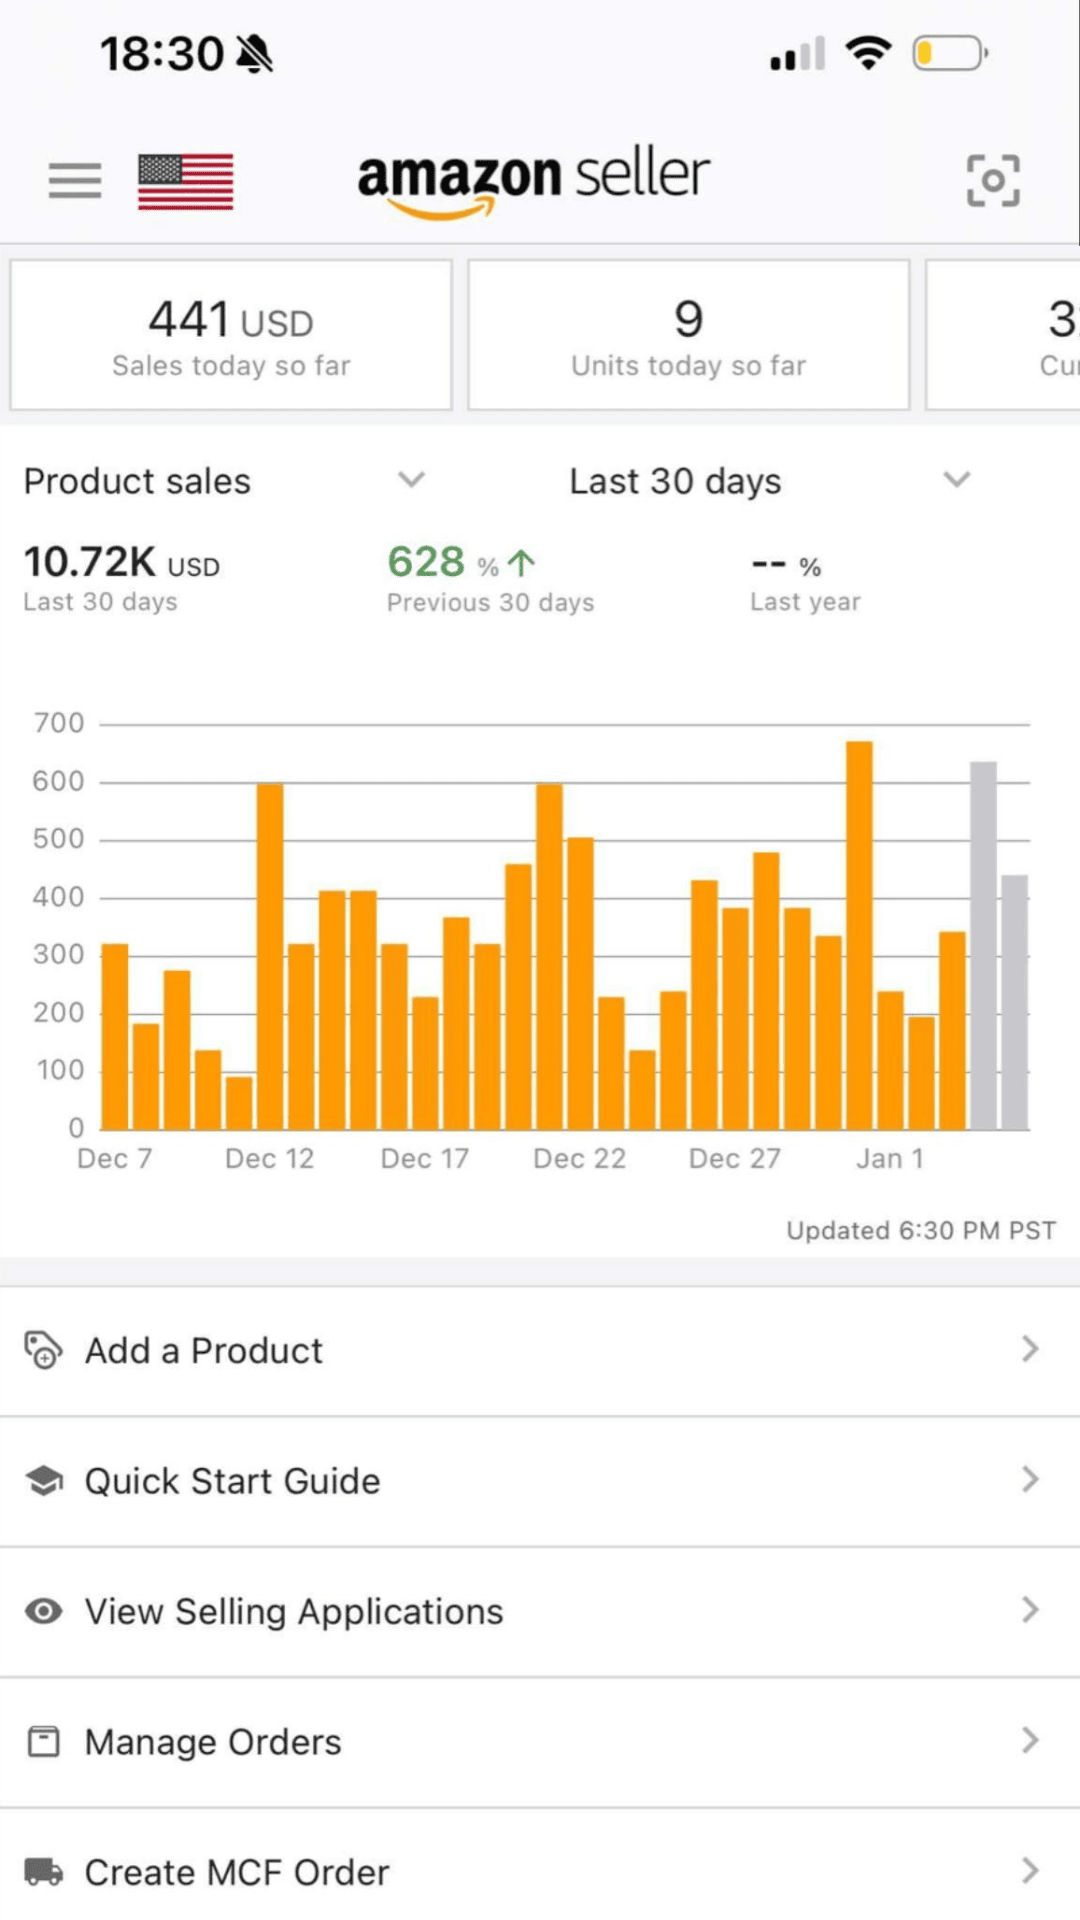Screen dimensions: 1080x1920
Task: Tap Create MCF Order label
Action: (237, 1872)
